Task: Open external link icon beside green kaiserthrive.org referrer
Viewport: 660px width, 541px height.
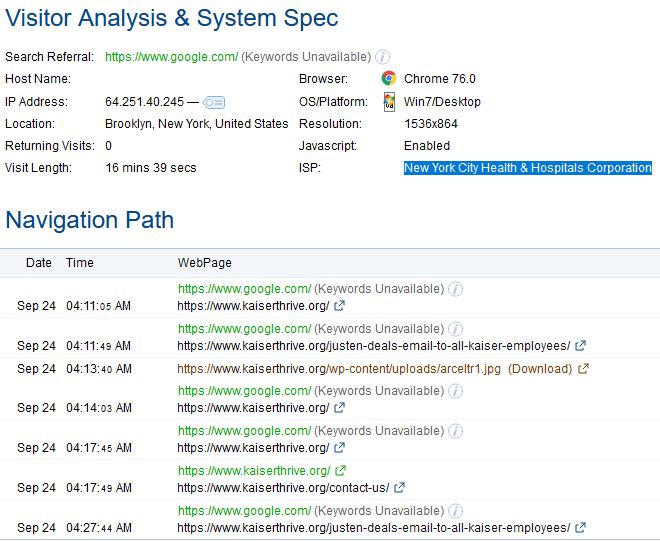Action: point(341,470)
